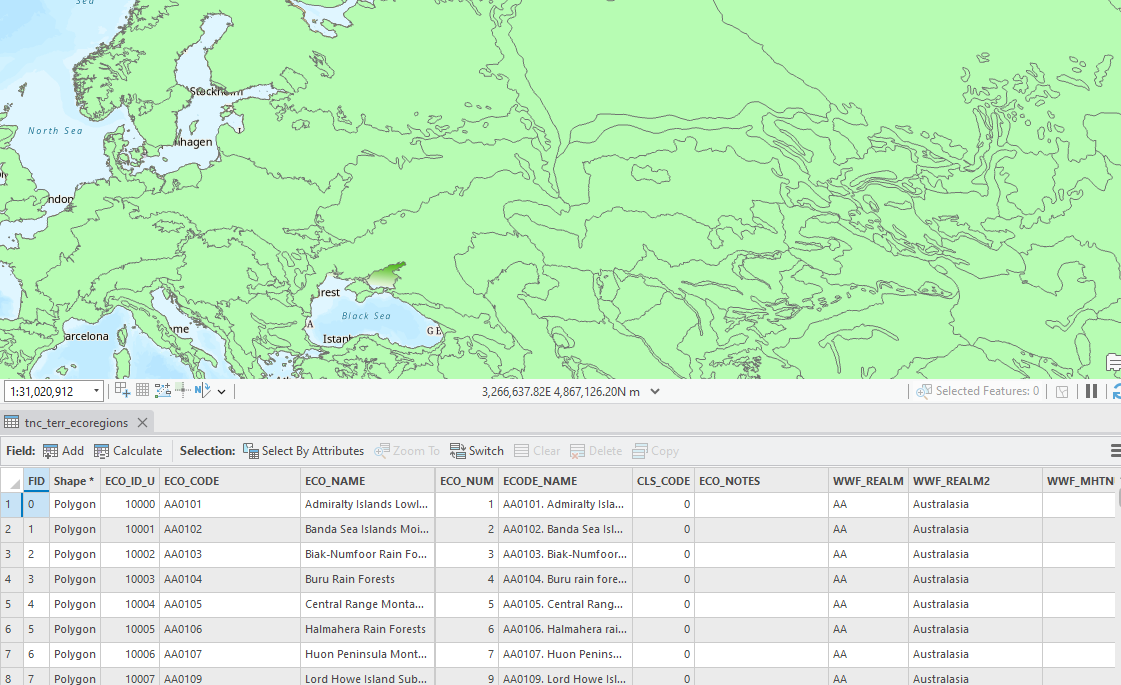The width and height of the screenshot is (1121, 685).
Task: Open Select By Attributes
Action: click(303, 451)
